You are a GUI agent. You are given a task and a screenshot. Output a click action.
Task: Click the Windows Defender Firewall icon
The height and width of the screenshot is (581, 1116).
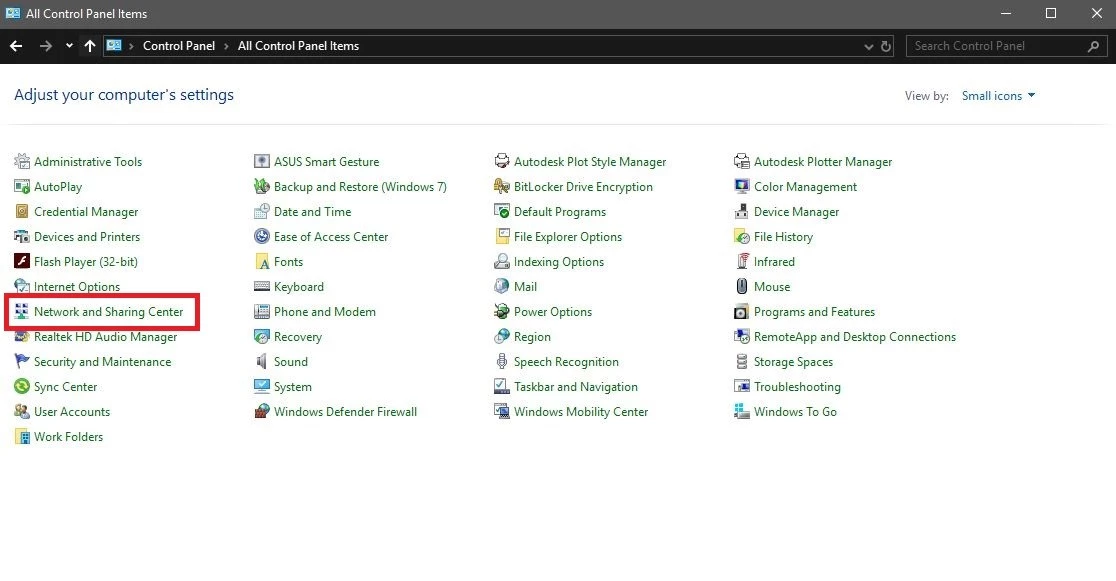click(262, 412)
